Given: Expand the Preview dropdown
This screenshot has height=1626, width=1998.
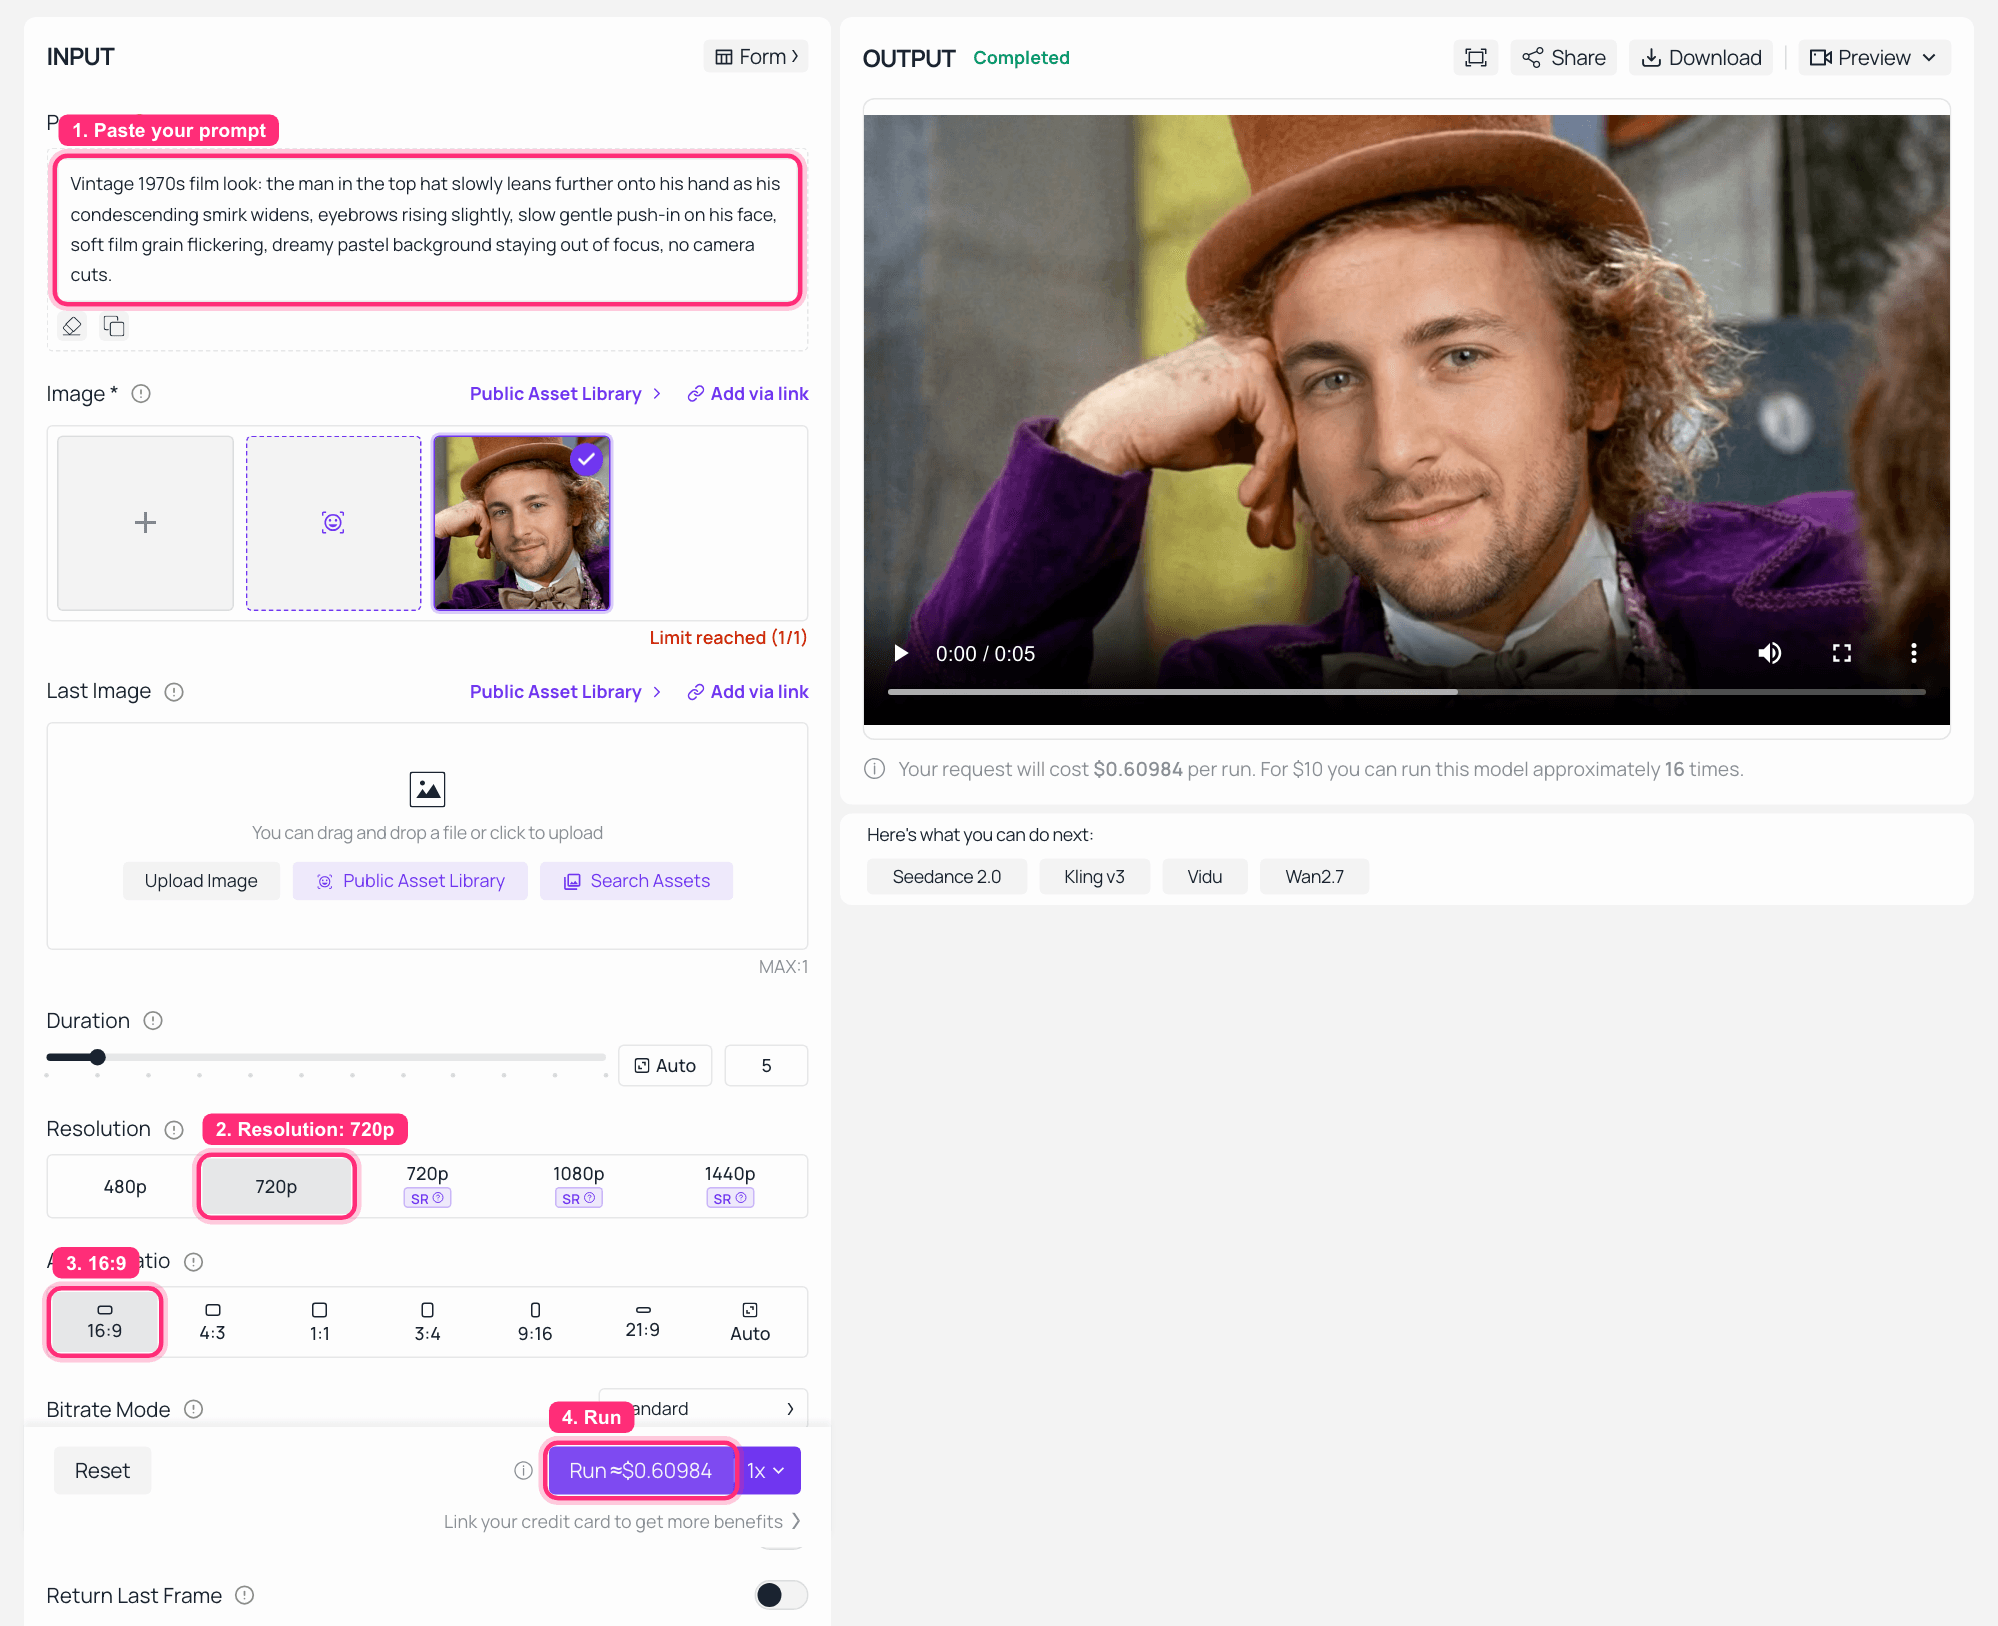Looking at the screenshot, I should [1873, 58].
